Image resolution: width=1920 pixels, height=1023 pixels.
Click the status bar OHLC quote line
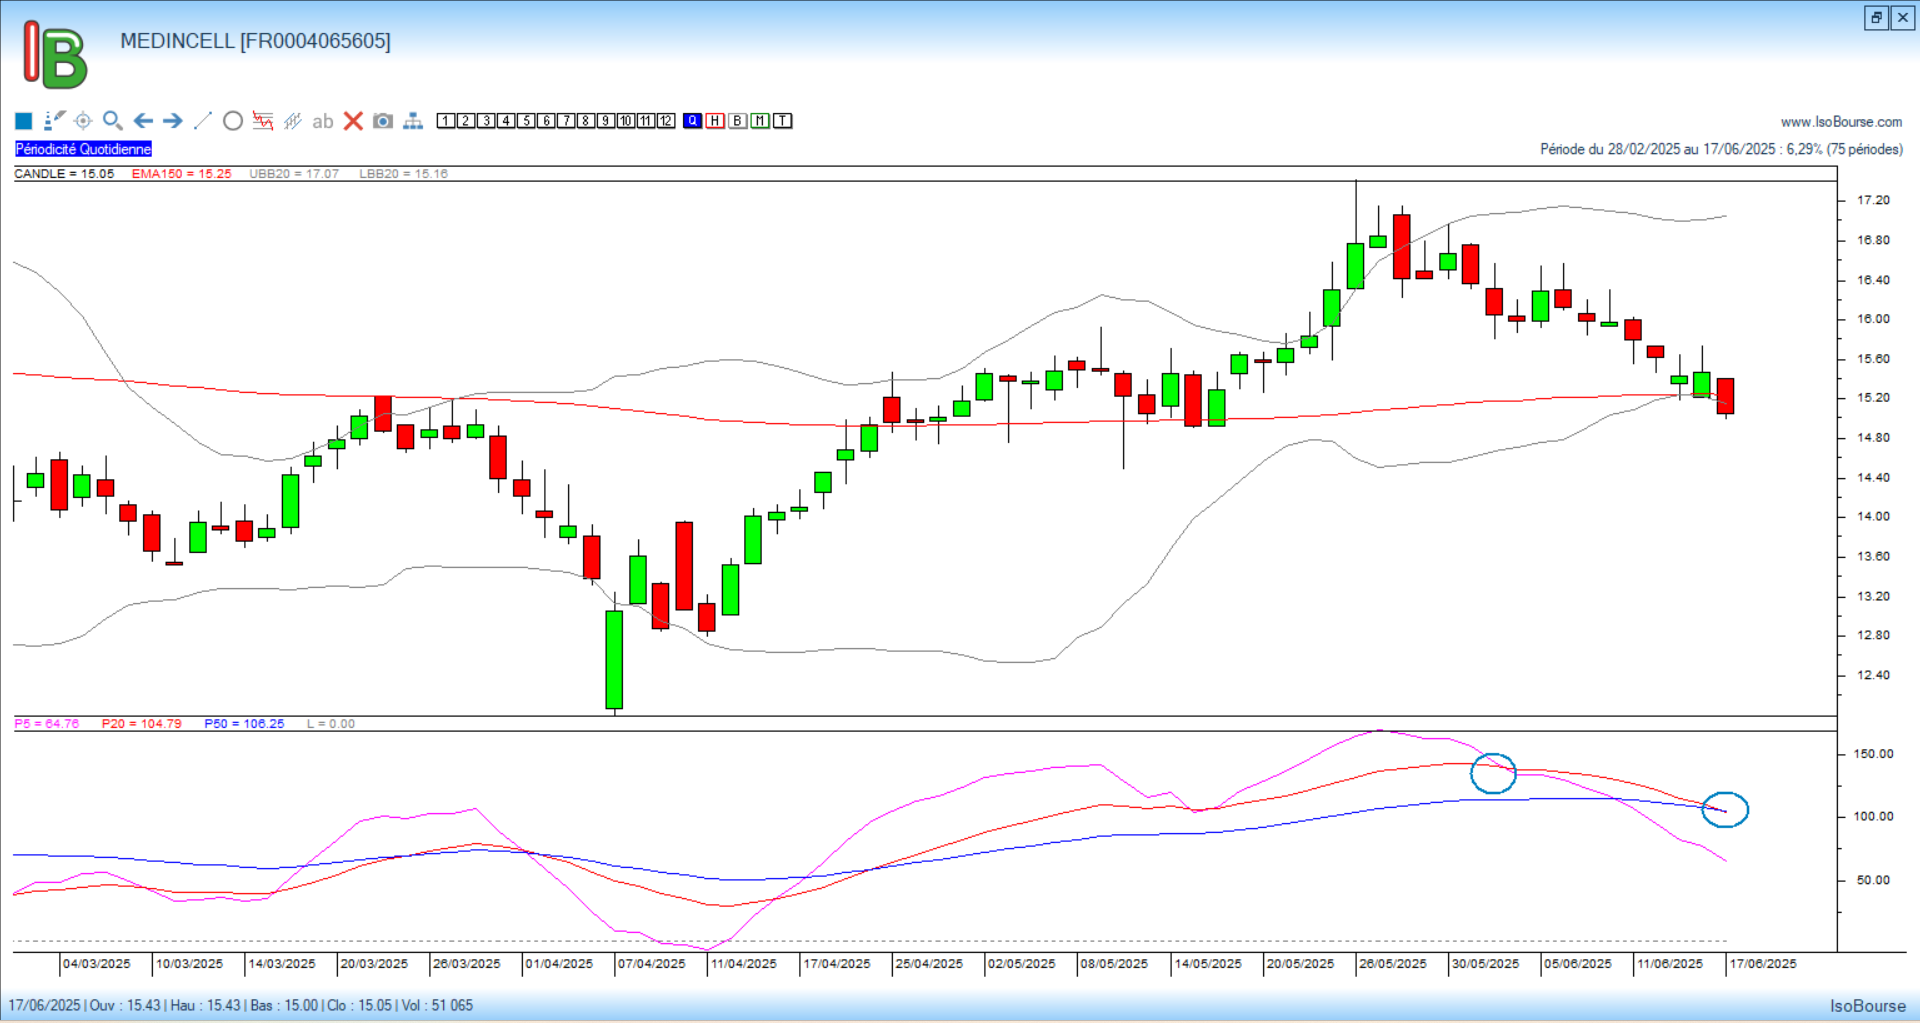tap(241, 1005)
